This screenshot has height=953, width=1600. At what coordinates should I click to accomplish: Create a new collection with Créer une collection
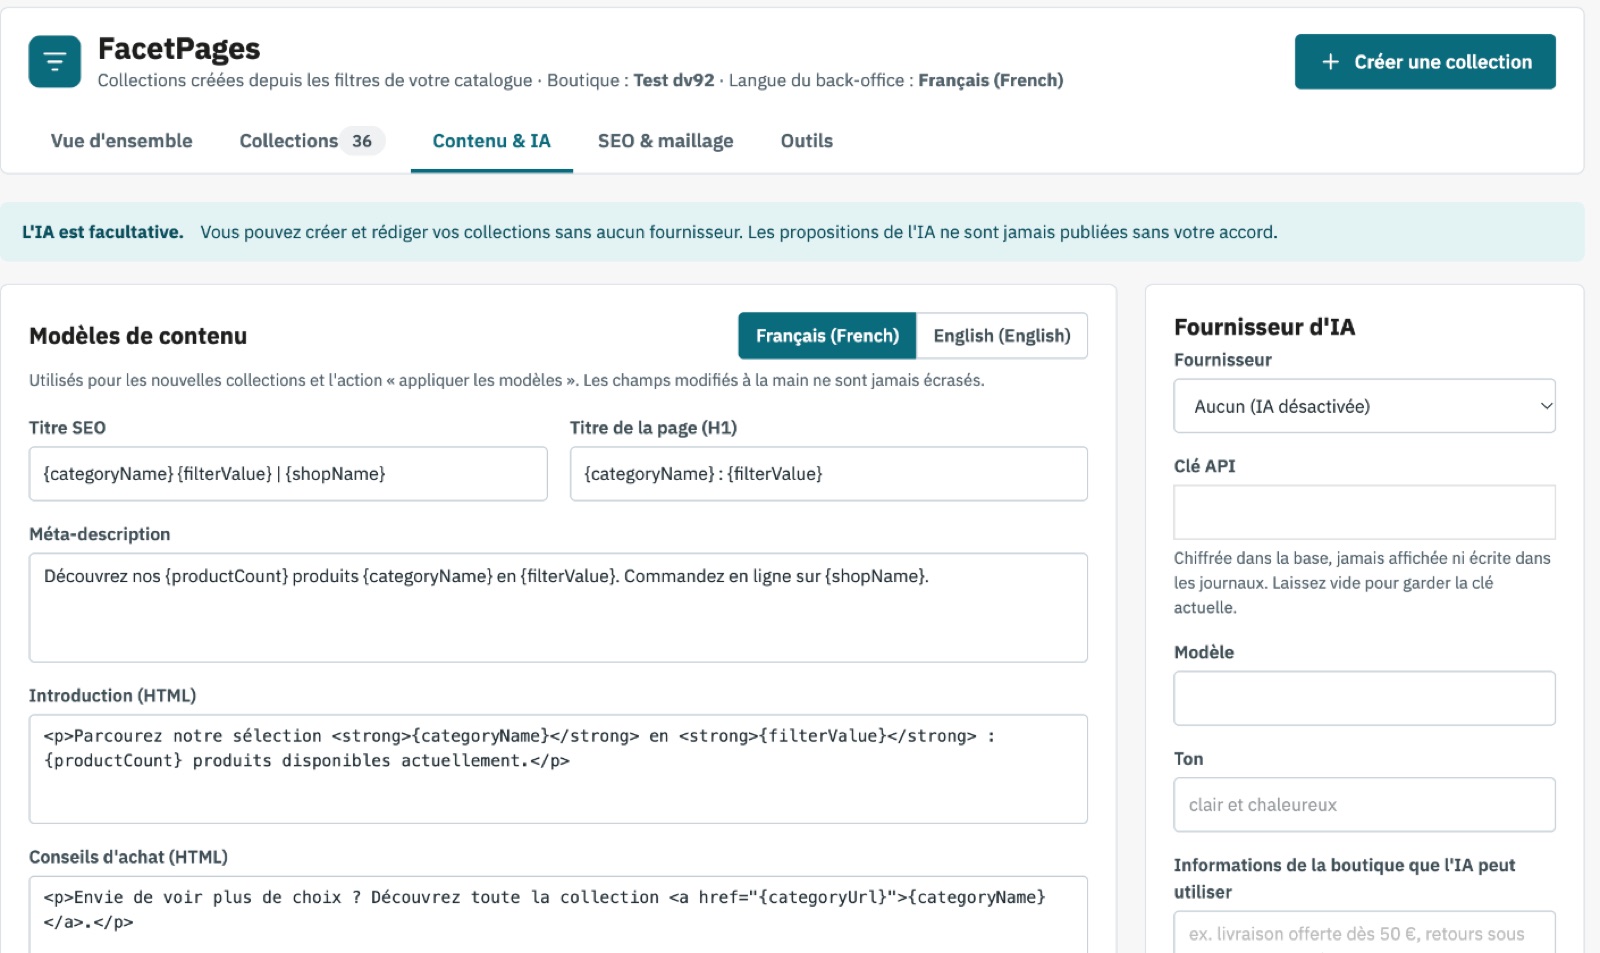(1425, 62)
